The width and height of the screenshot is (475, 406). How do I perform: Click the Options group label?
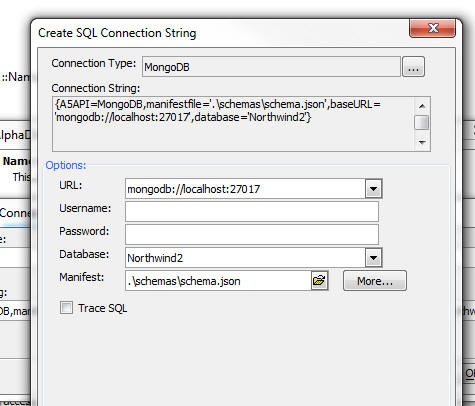pos(66,165)
